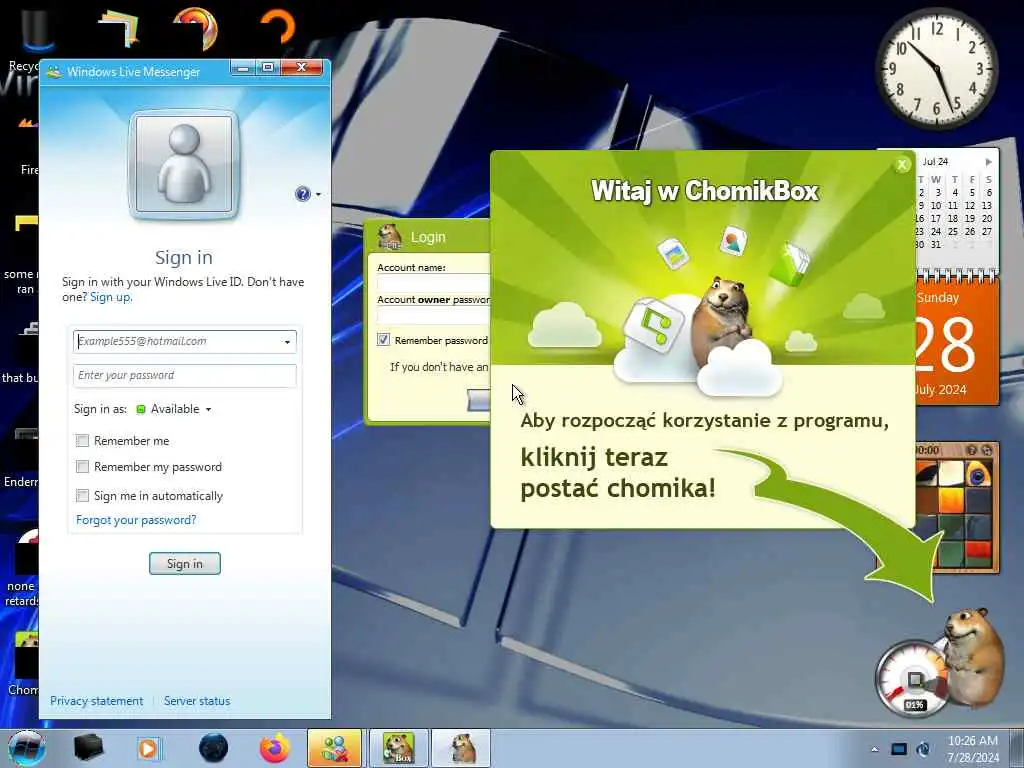Open the Privacy statement link
The image size is (1024, 768).
click(x=97, y=701)
